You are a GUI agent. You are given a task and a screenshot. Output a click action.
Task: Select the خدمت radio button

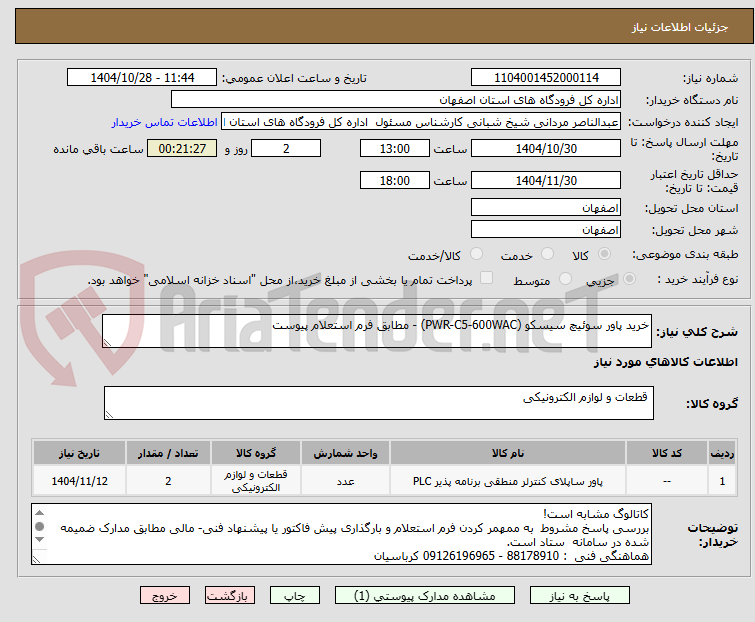click(x=547, y=254)
